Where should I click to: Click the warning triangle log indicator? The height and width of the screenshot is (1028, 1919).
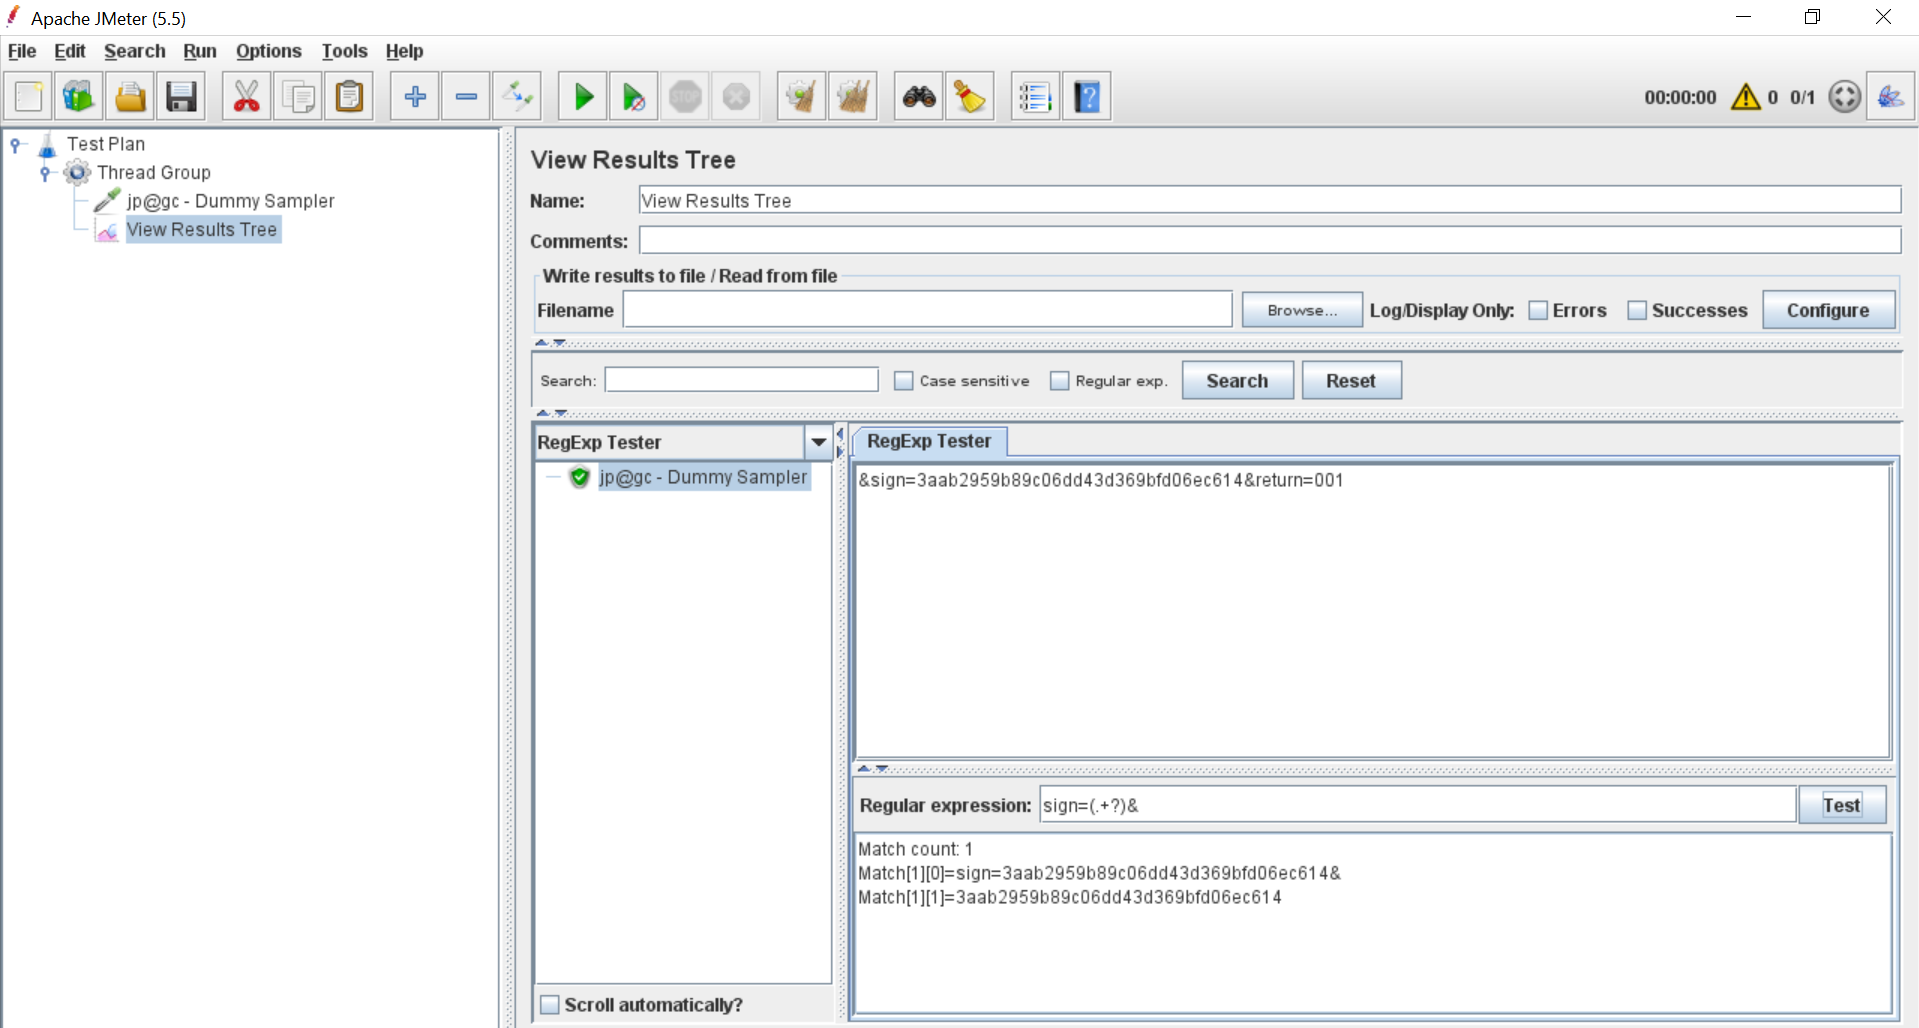click(1746, 97)
